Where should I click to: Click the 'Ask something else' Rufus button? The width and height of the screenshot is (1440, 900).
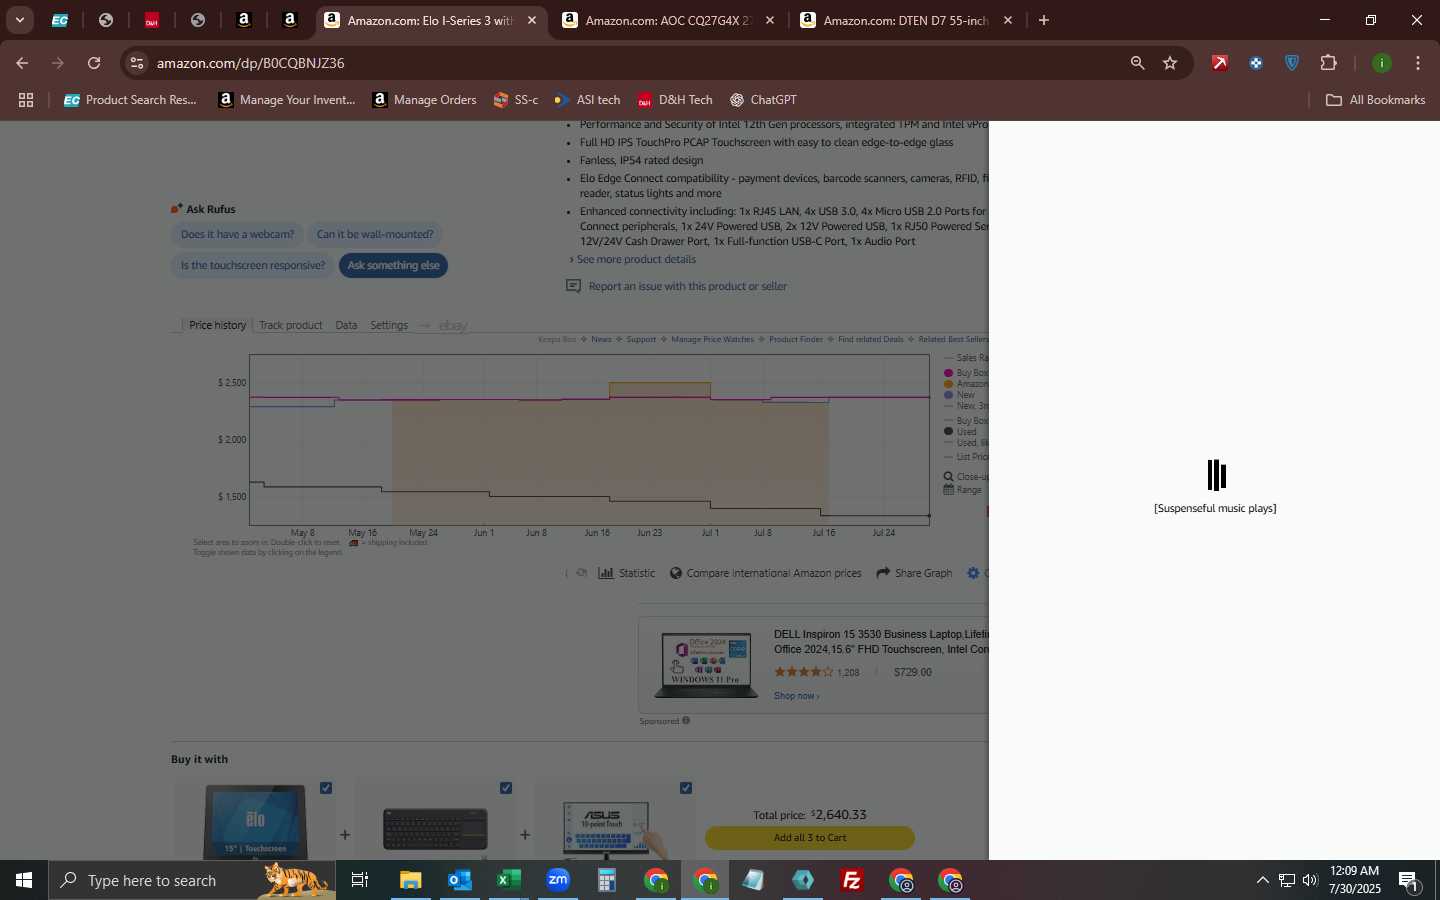[393, 265]
